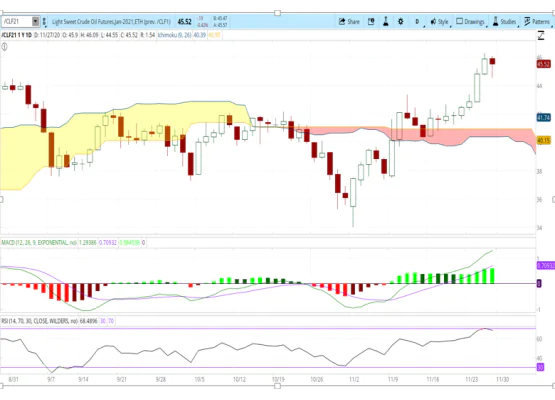The height and width of the screenshot is (400, 555).
Task: Change the D aggregation period selector
Action: [417, 22]
